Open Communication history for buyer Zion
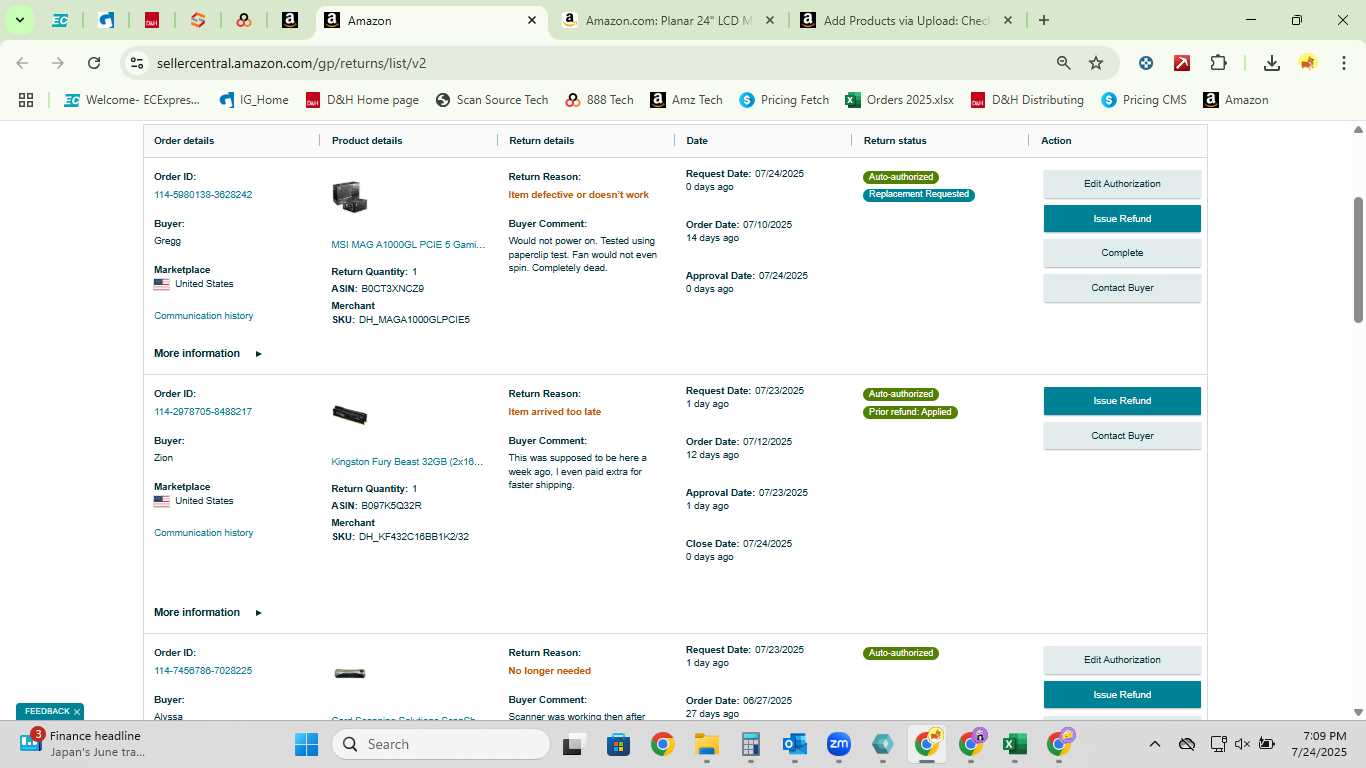 pos(204,533)
